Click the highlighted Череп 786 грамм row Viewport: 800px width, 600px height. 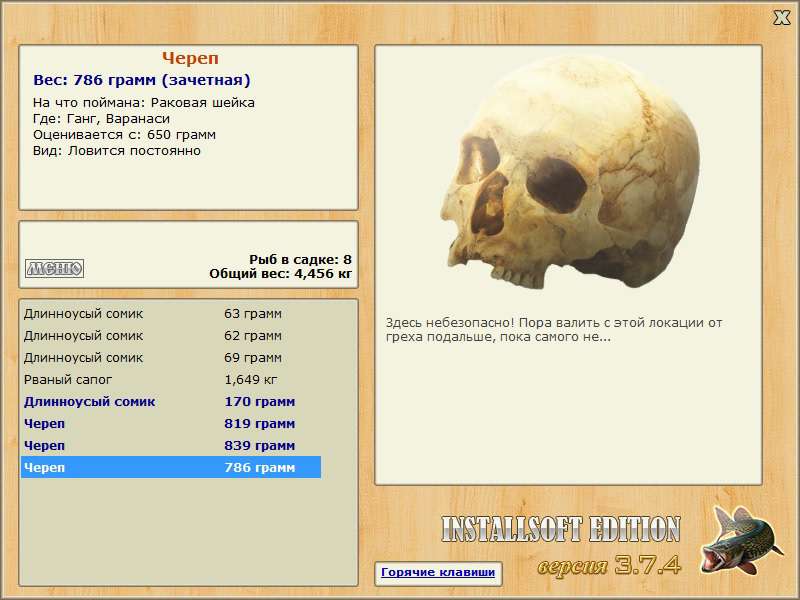pos(170,467)
